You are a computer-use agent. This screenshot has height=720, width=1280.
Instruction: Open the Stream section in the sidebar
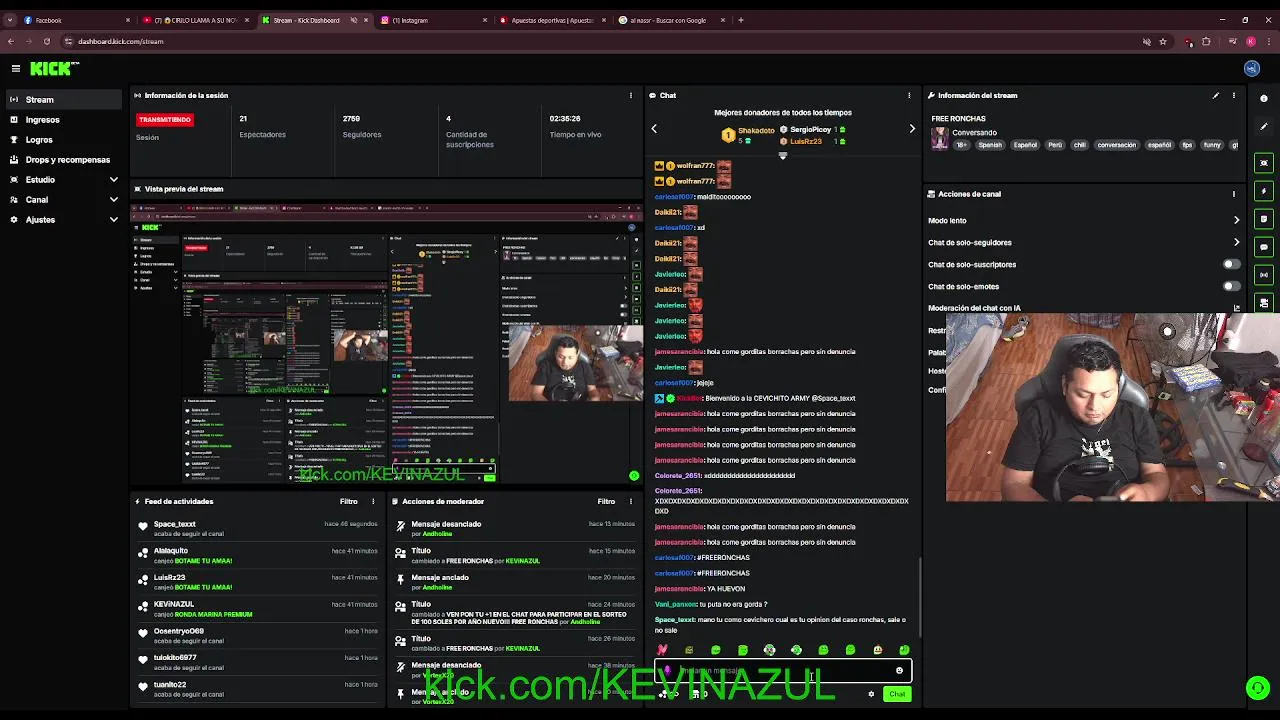coord(64,100)
